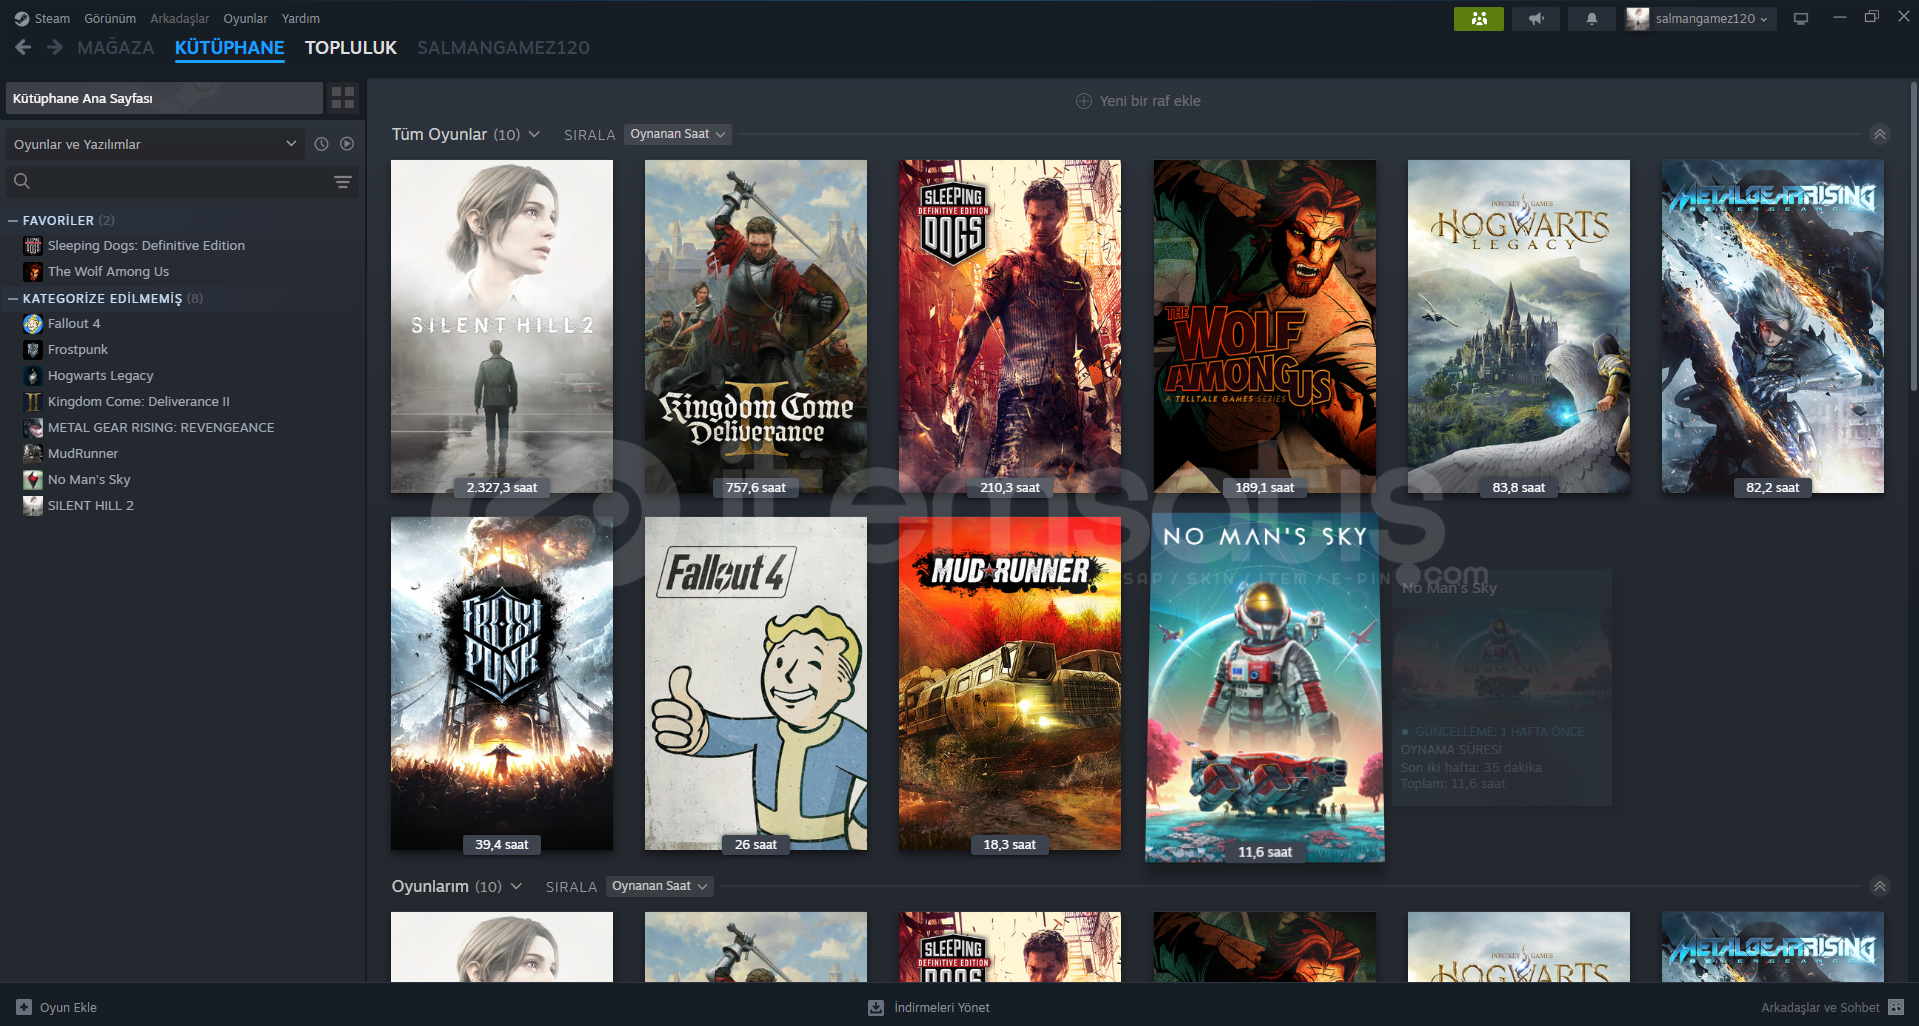Click the Fallout 4 sidebar icon
1919x1026 pixels.
pos(33,324)
